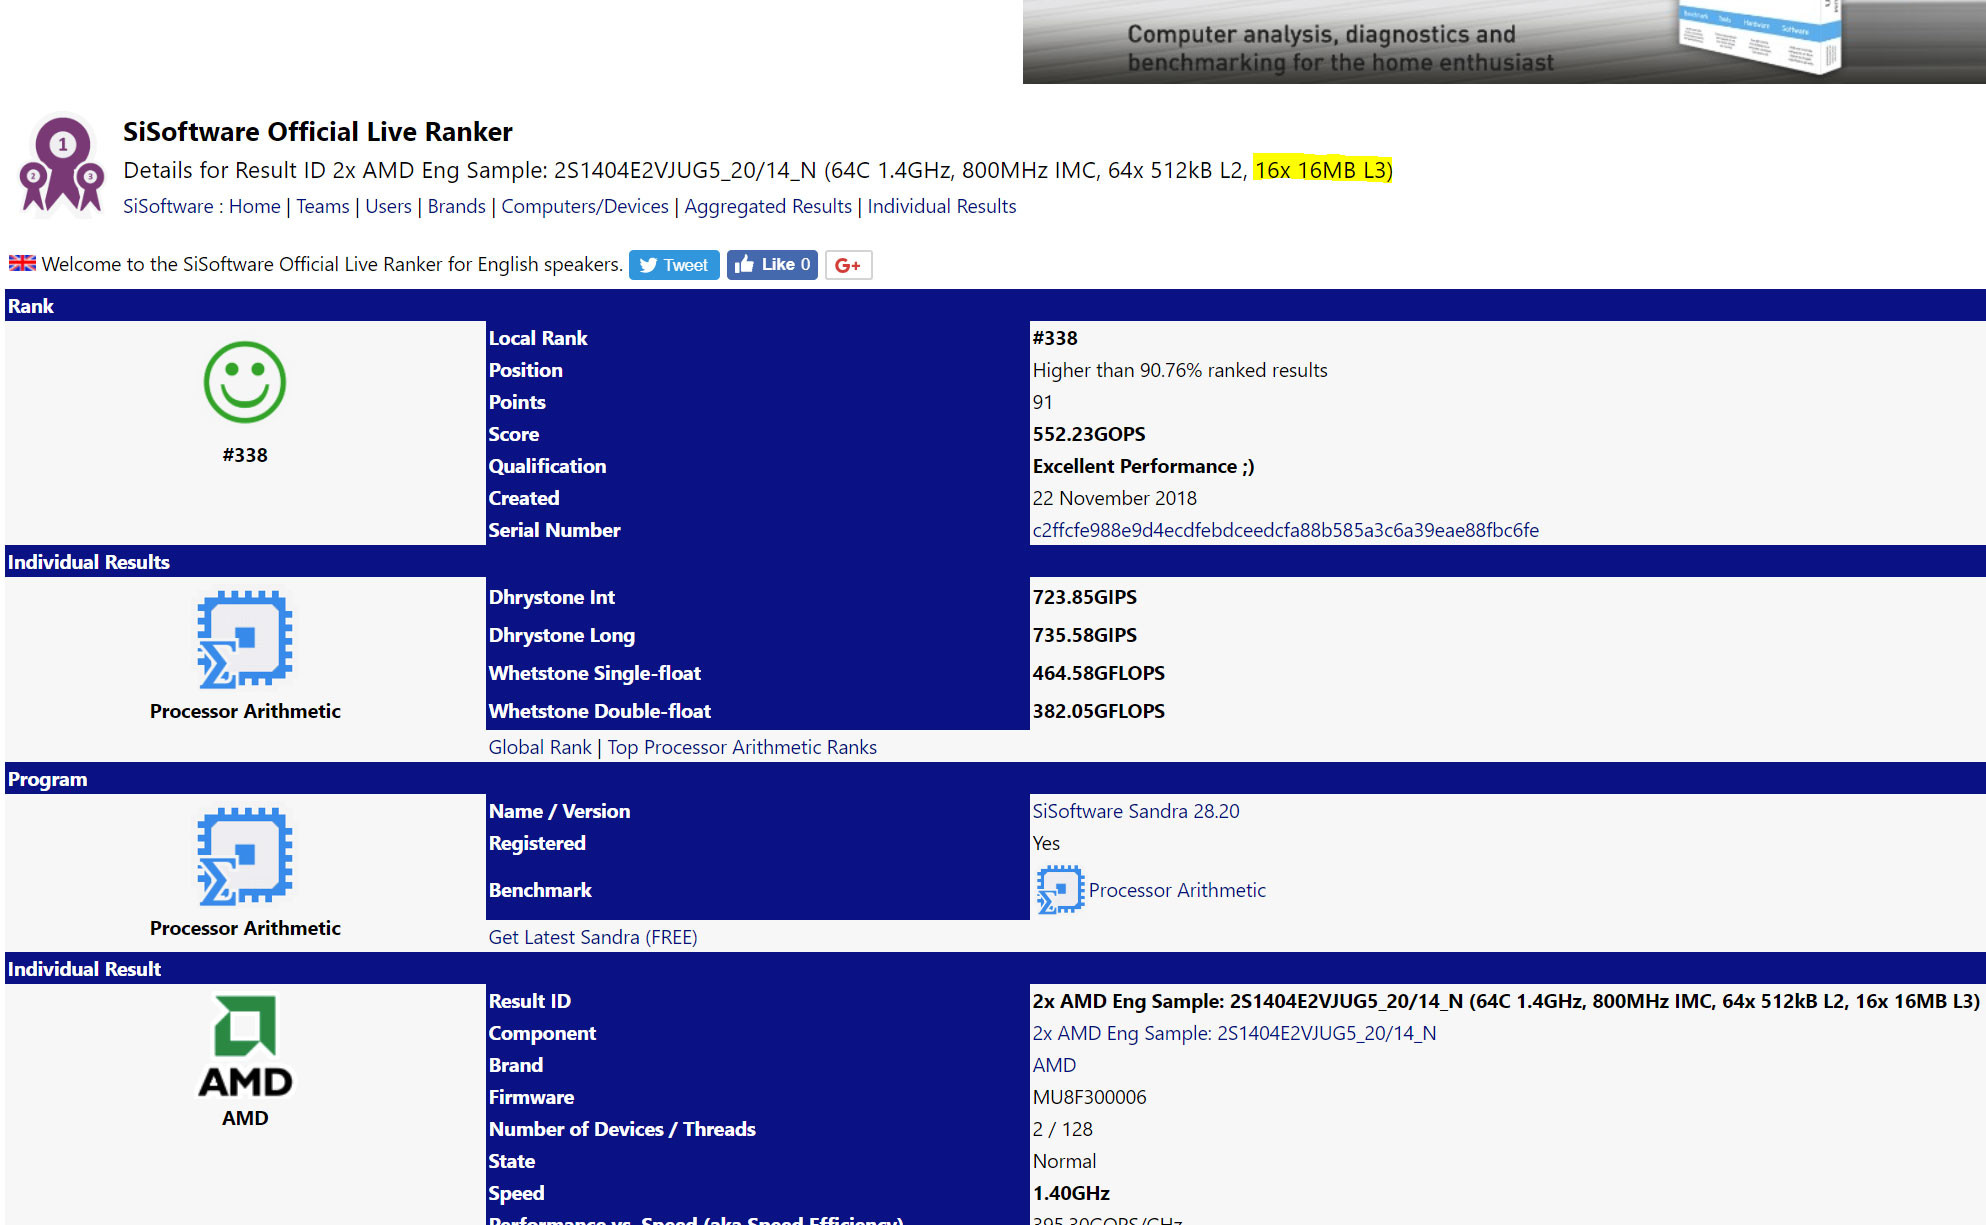
Task: Click Processor Arithmetic icon in Individual Results
Action: (245, 639)
